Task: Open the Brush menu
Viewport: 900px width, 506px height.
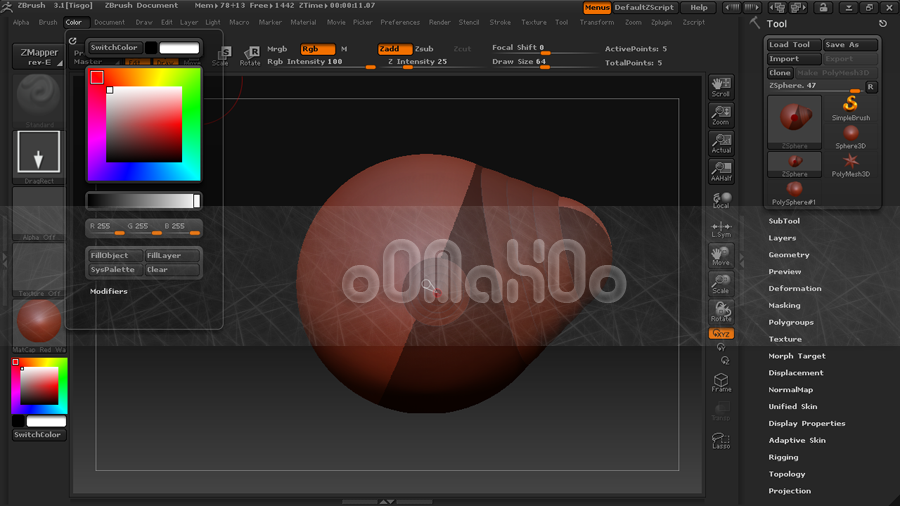Action: pos(48,22)
